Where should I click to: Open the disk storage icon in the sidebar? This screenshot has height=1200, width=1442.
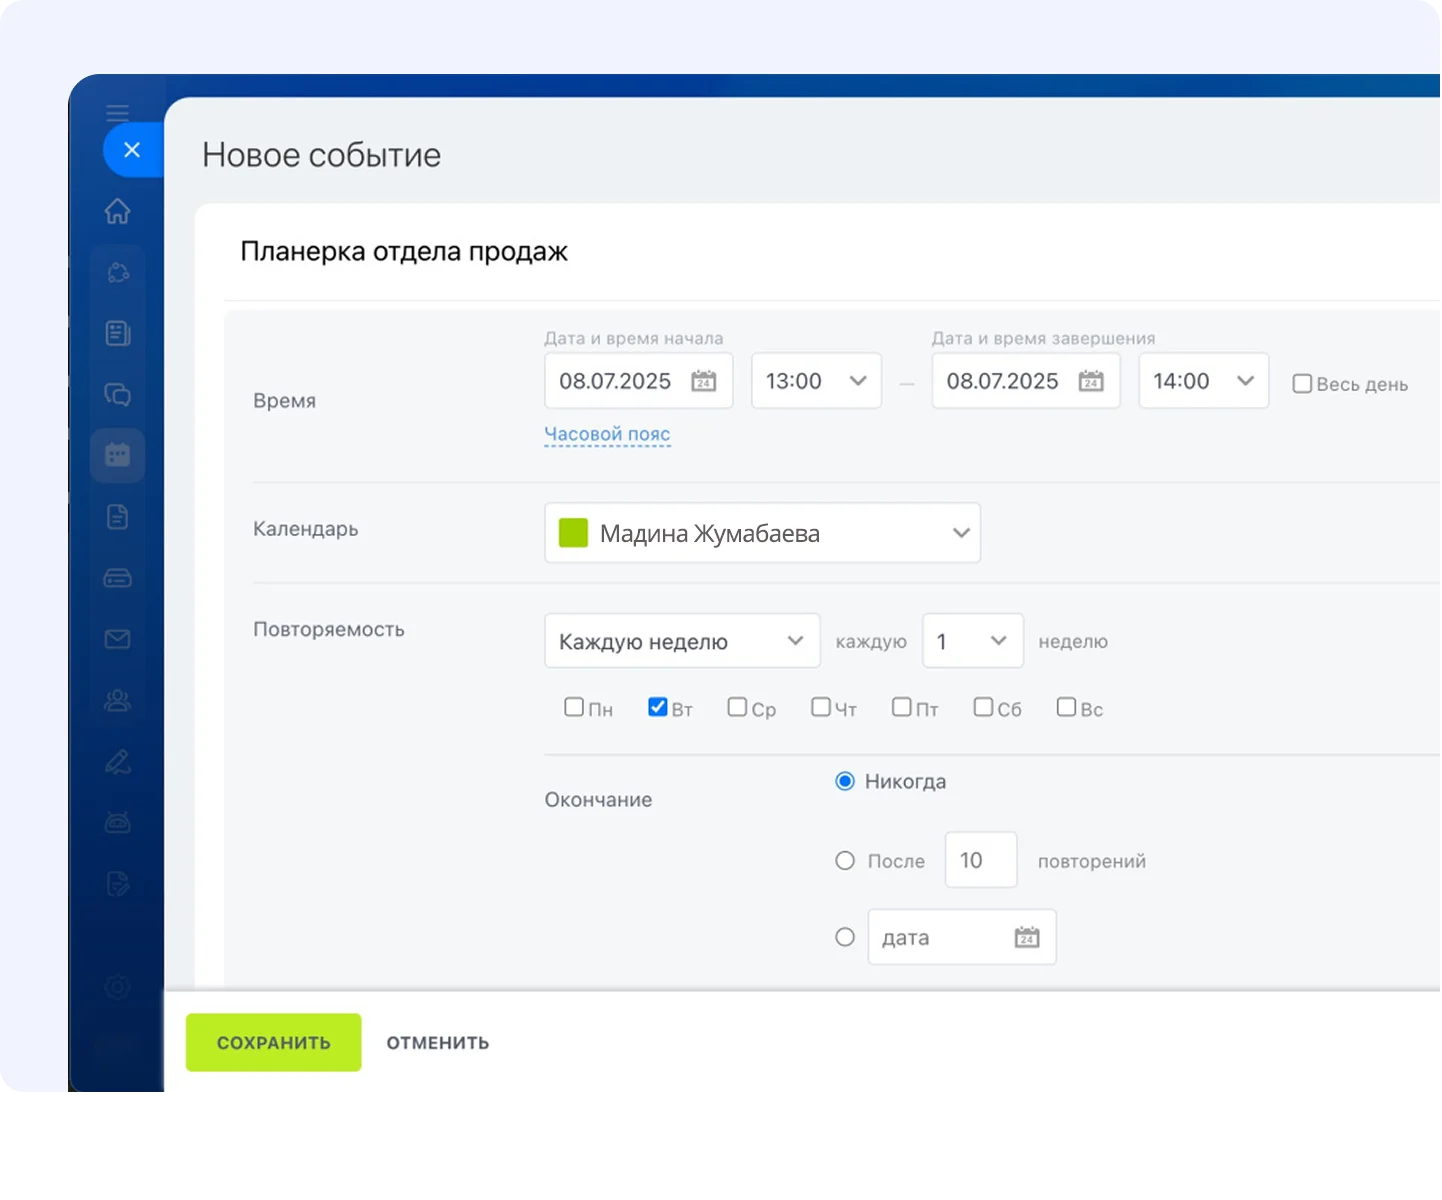click(x=118, y=578)
